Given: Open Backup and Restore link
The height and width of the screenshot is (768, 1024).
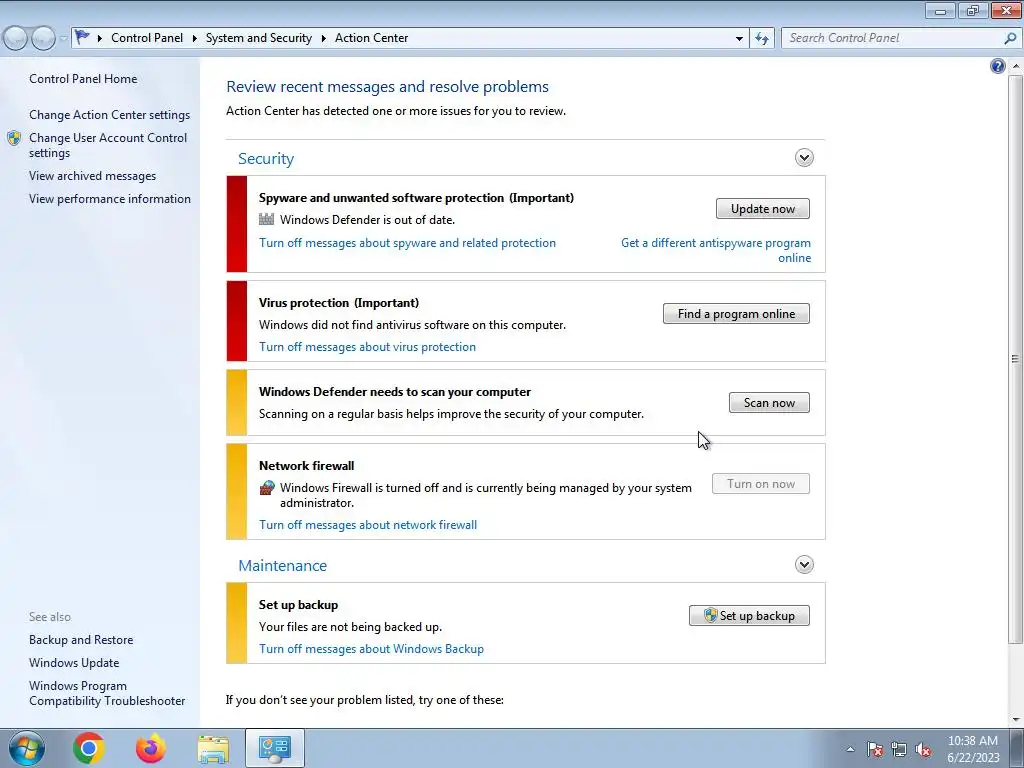Looking at the screenshot, I should 81,640.
